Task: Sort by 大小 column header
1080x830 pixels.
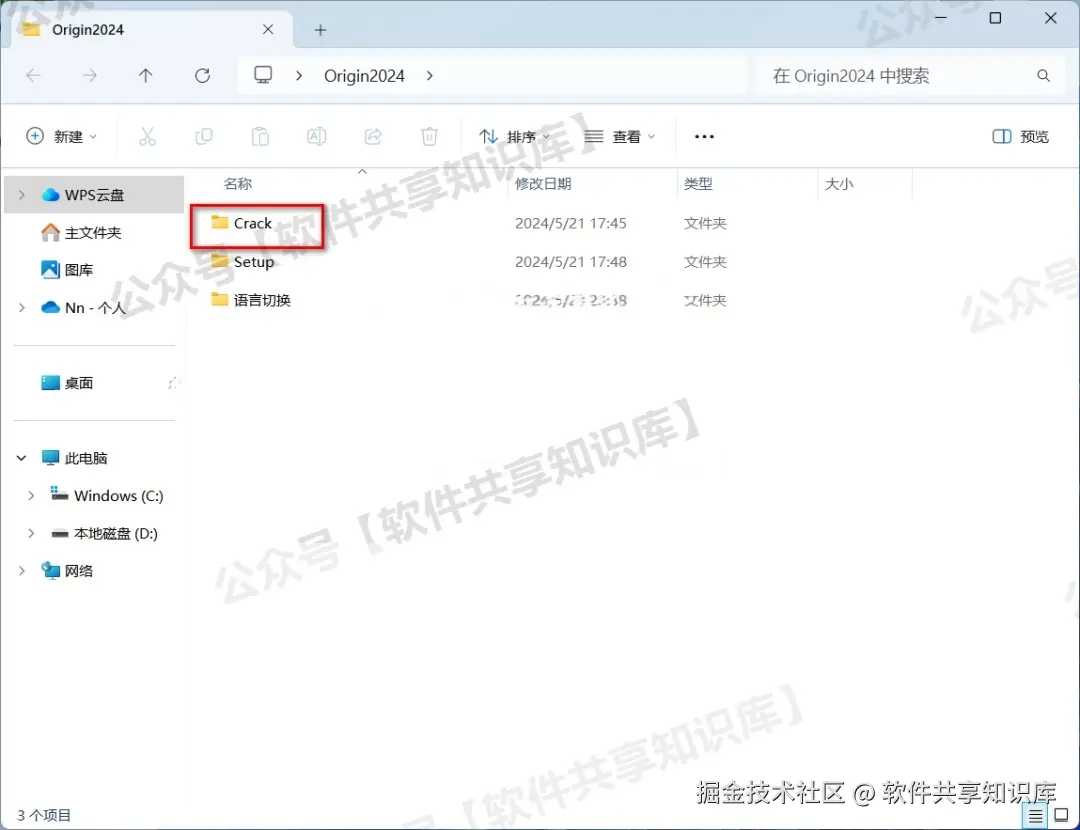Action: click(x=839, y=184)
